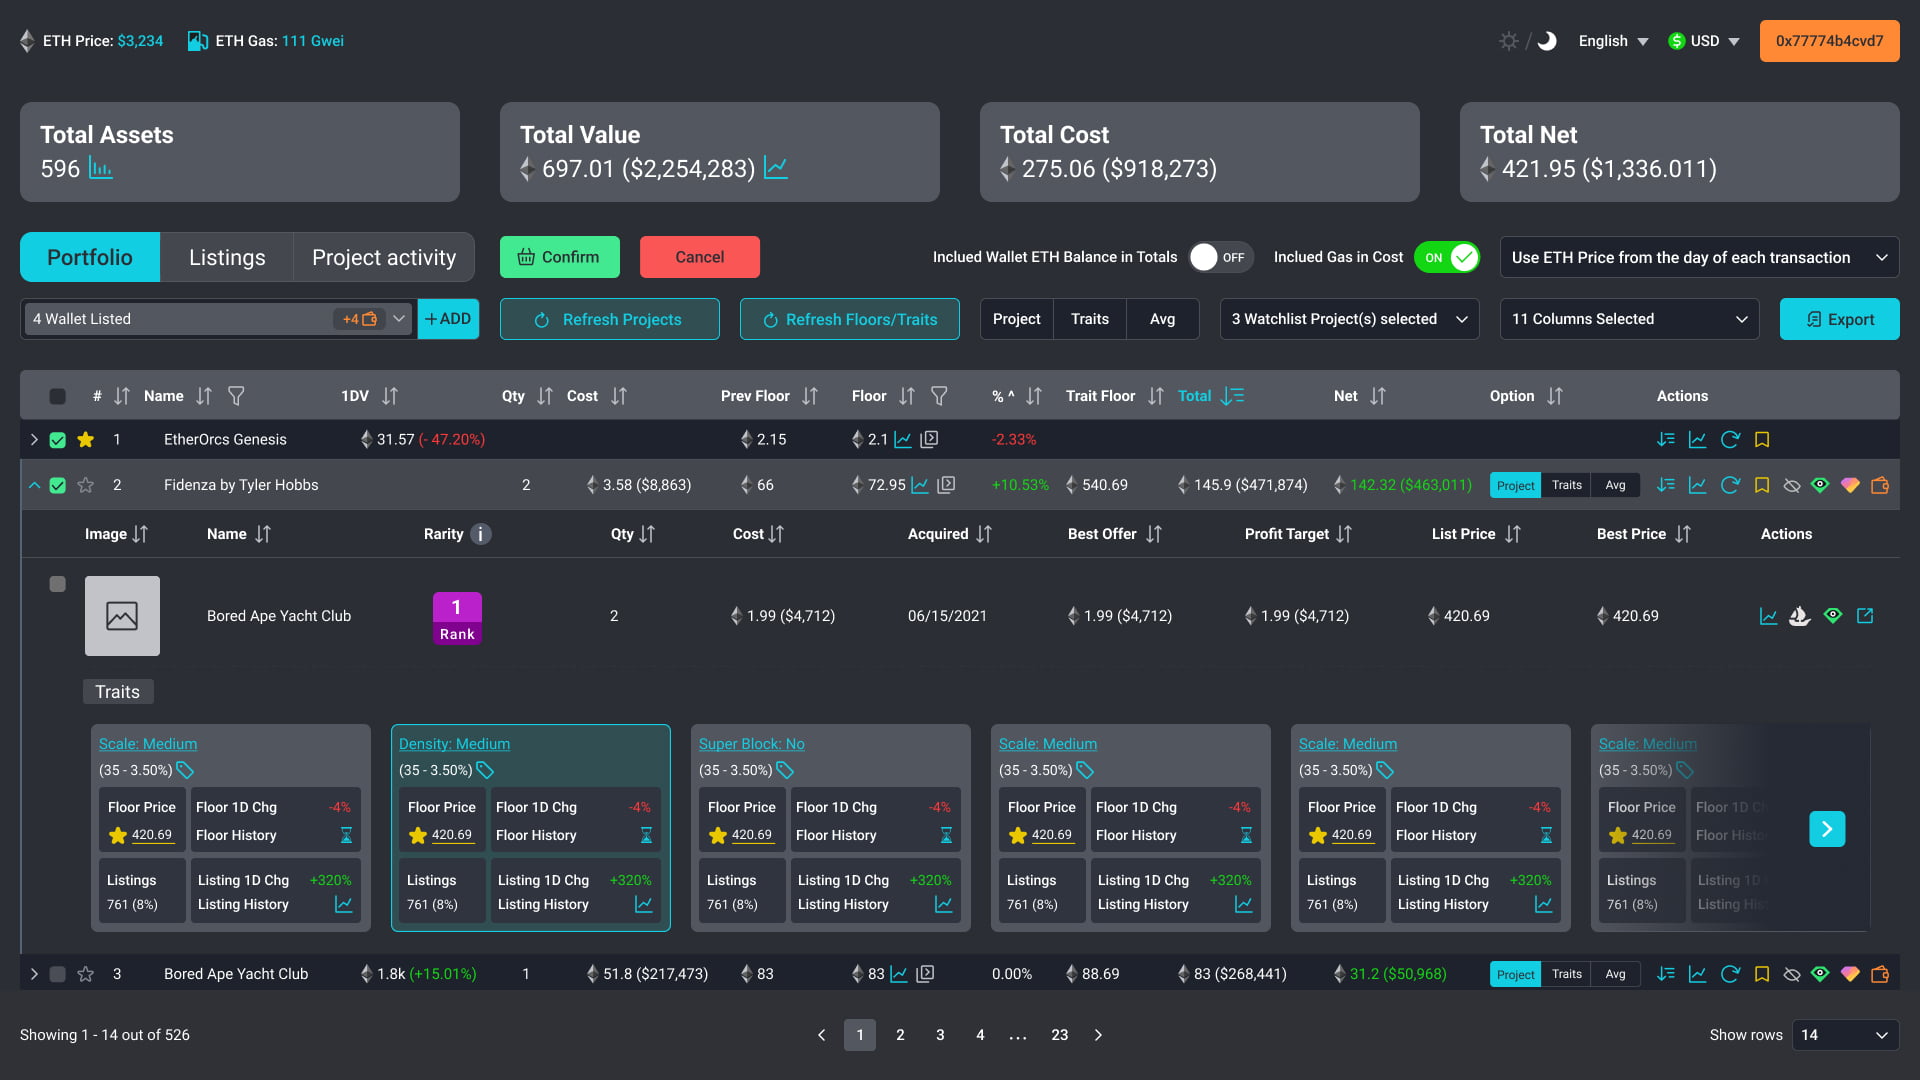1920x1080 pixels.
Task: Go to page 3 in pagination
Action: coord(940,1035)
